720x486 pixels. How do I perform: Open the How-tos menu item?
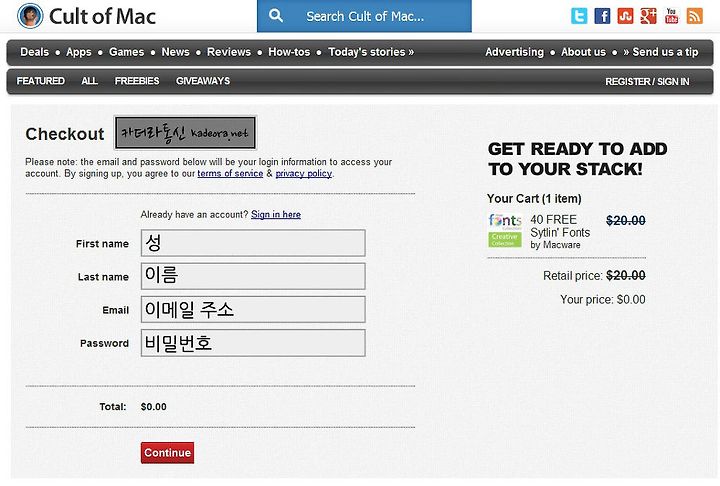tap(289, 52)
